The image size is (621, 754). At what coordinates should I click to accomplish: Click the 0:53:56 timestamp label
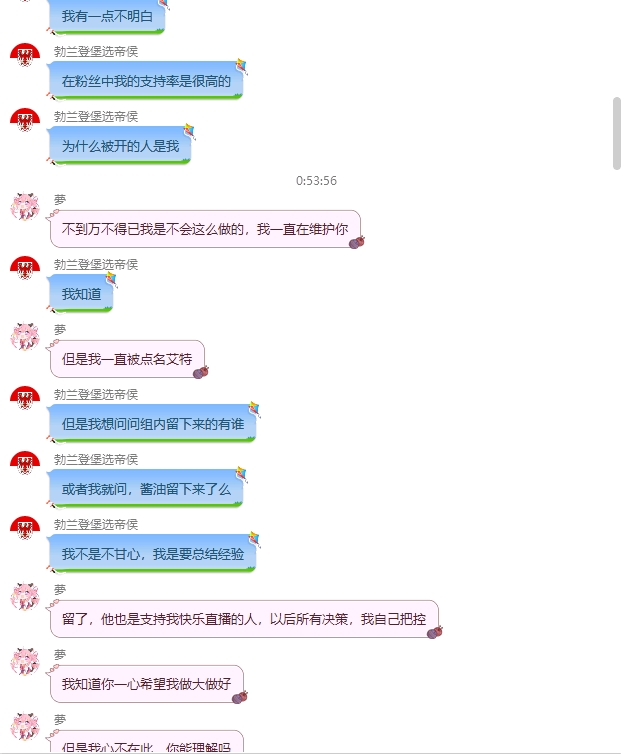click(316, 181)
